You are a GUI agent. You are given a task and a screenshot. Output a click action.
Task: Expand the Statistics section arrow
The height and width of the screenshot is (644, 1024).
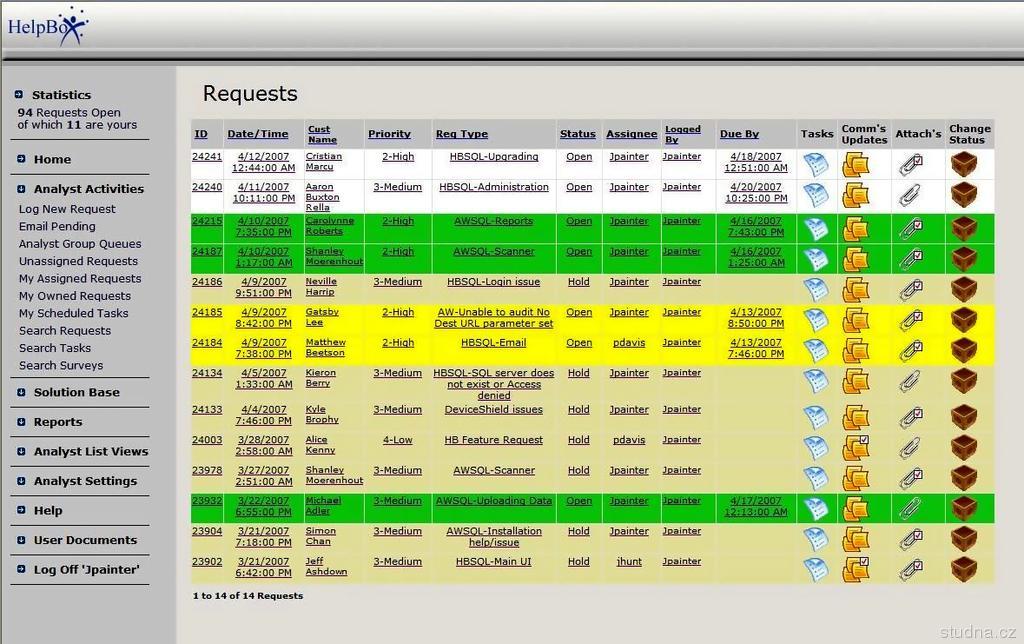[x=19, y=94]
